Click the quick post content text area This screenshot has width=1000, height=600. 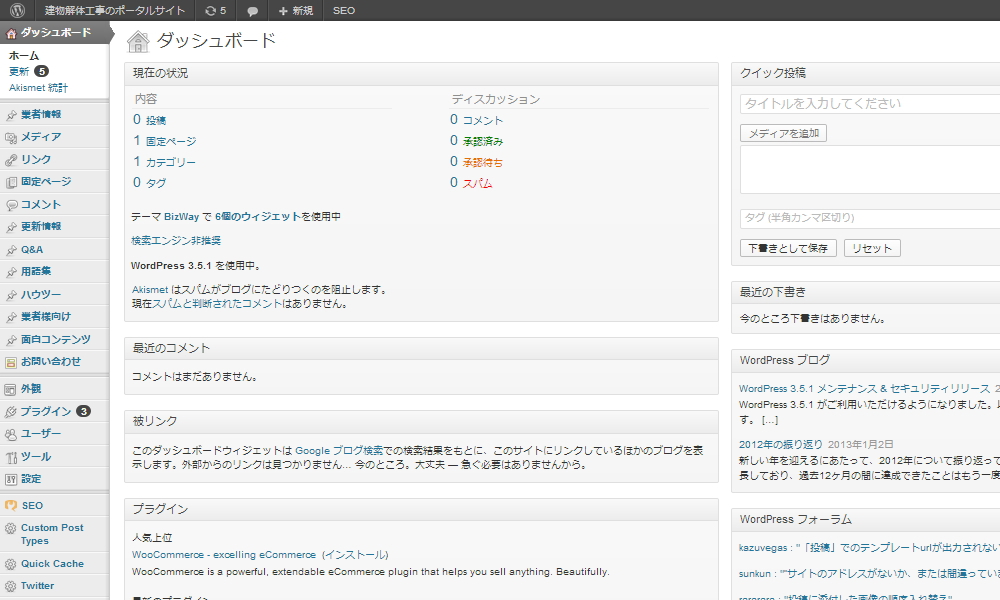870,170
